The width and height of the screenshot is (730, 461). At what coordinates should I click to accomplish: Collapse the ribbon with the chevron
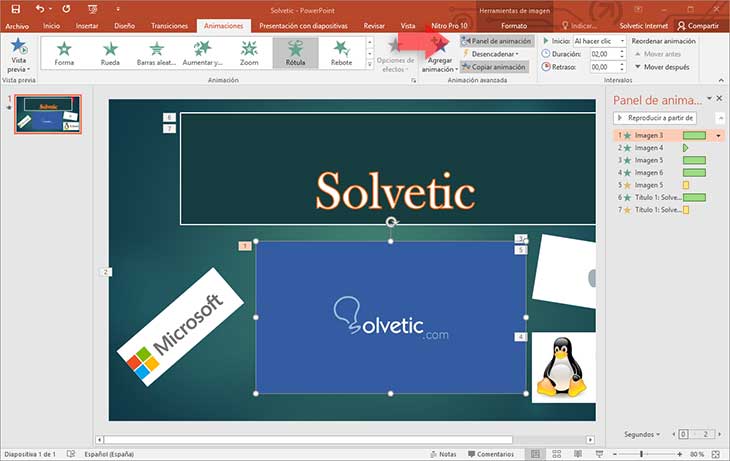click(x=721, y=81)
